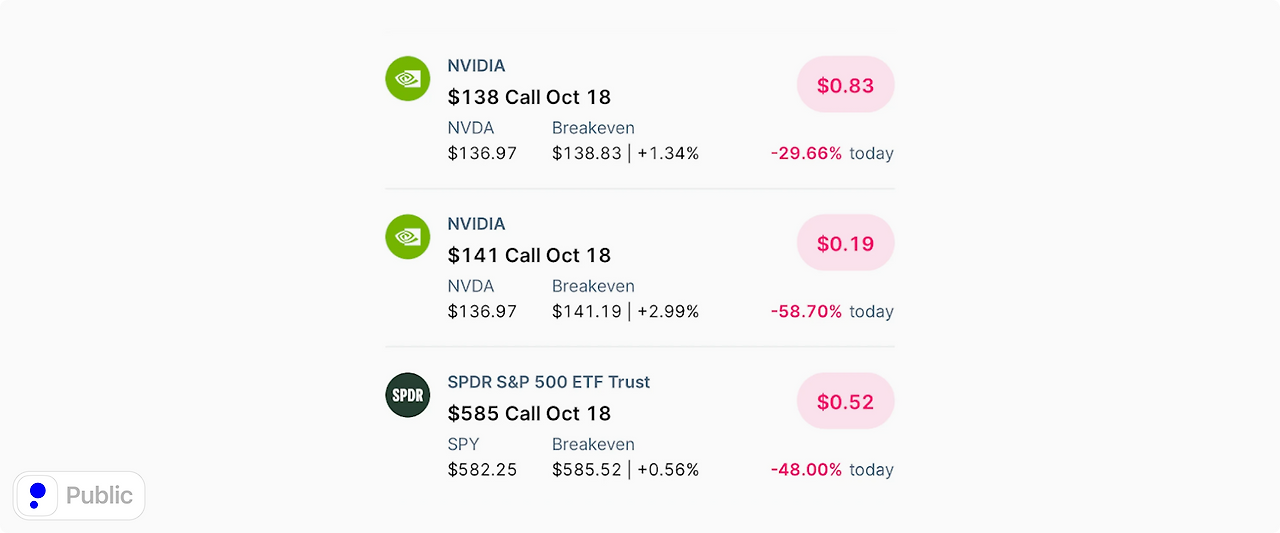Click the $141.19 breakeven value
This screenshot has height=533, width=1280.
point(587,311)
